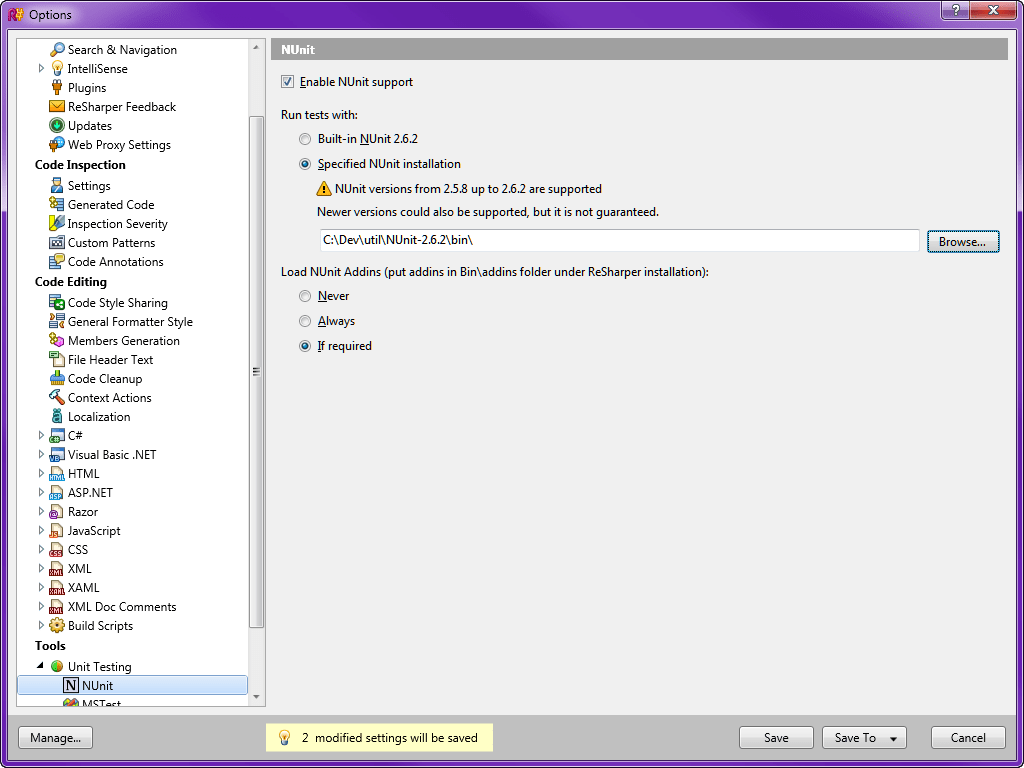The image size is (1024, 768).
Task: Expand the HTML tree node arrow
Action: tap(41, 473)
